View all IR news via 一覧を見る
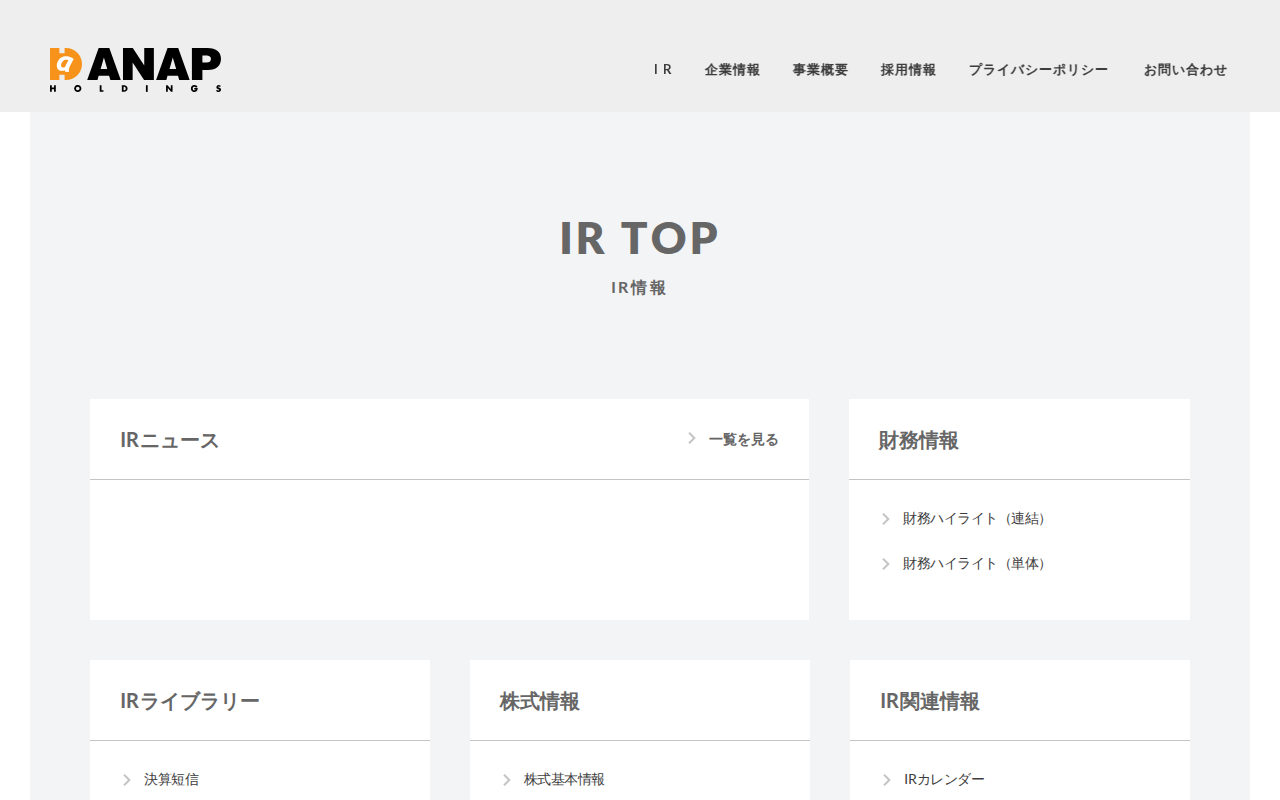 (x=743, y=439)
